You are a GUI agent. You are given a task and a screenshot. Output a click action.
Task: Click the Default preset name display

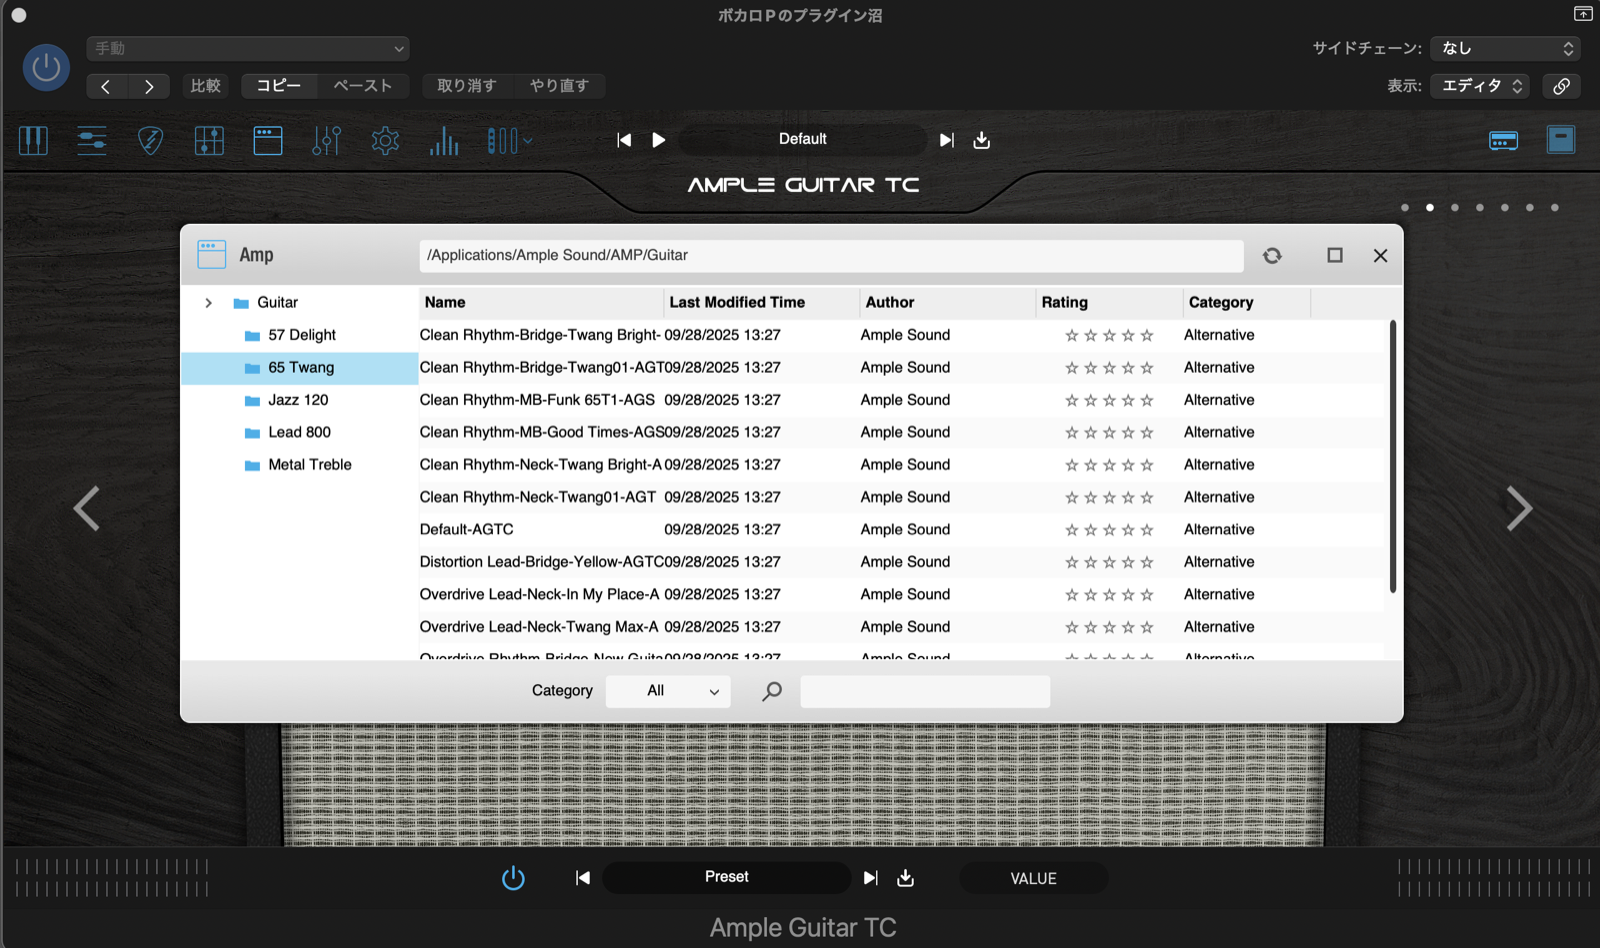pyautogui.click(x=803, y=139)
